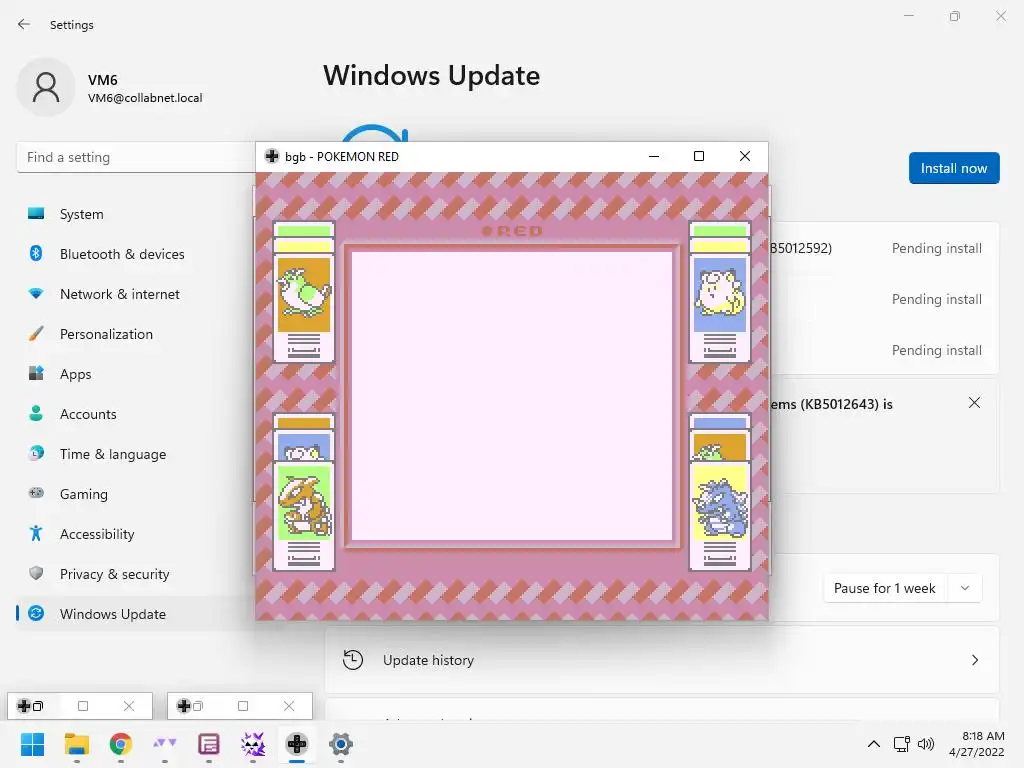Screen dimensions: 1024x768
Task: Click the VM6 user profile avatar
Action: 46,87
